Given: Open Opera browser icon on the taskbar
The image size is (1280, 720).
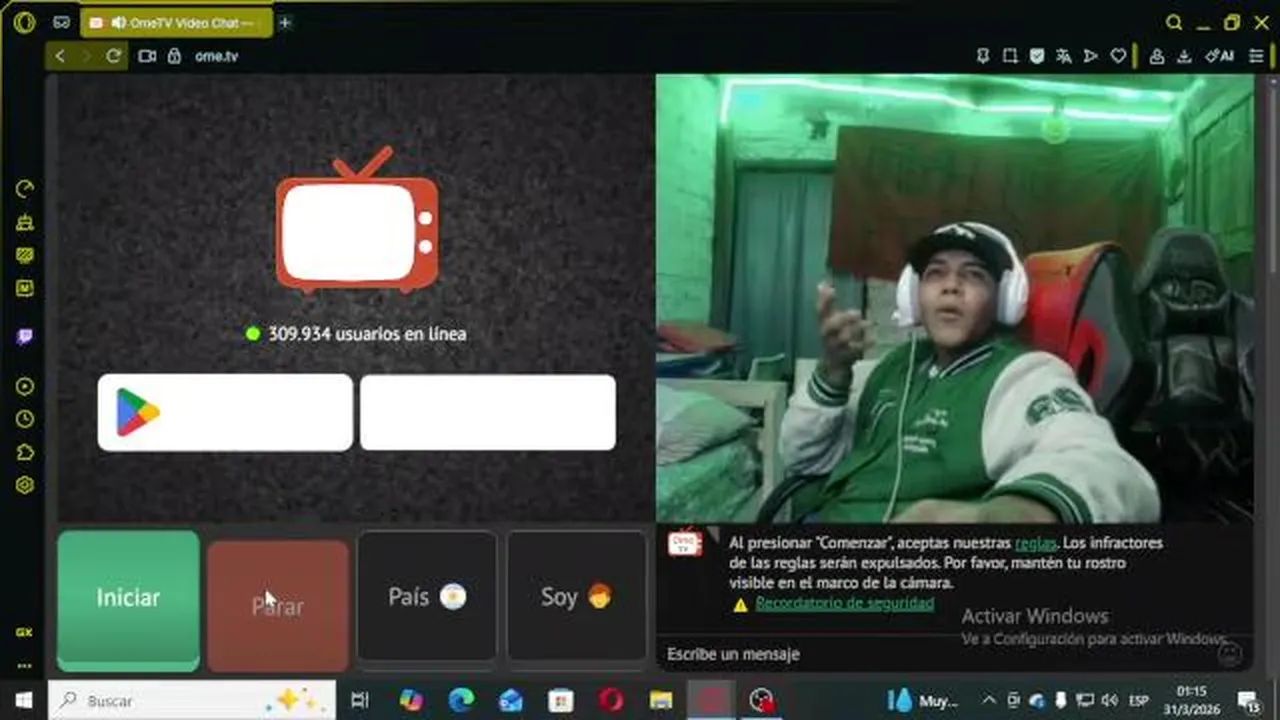Looking at the screenshot, I should tap(611, 700).
